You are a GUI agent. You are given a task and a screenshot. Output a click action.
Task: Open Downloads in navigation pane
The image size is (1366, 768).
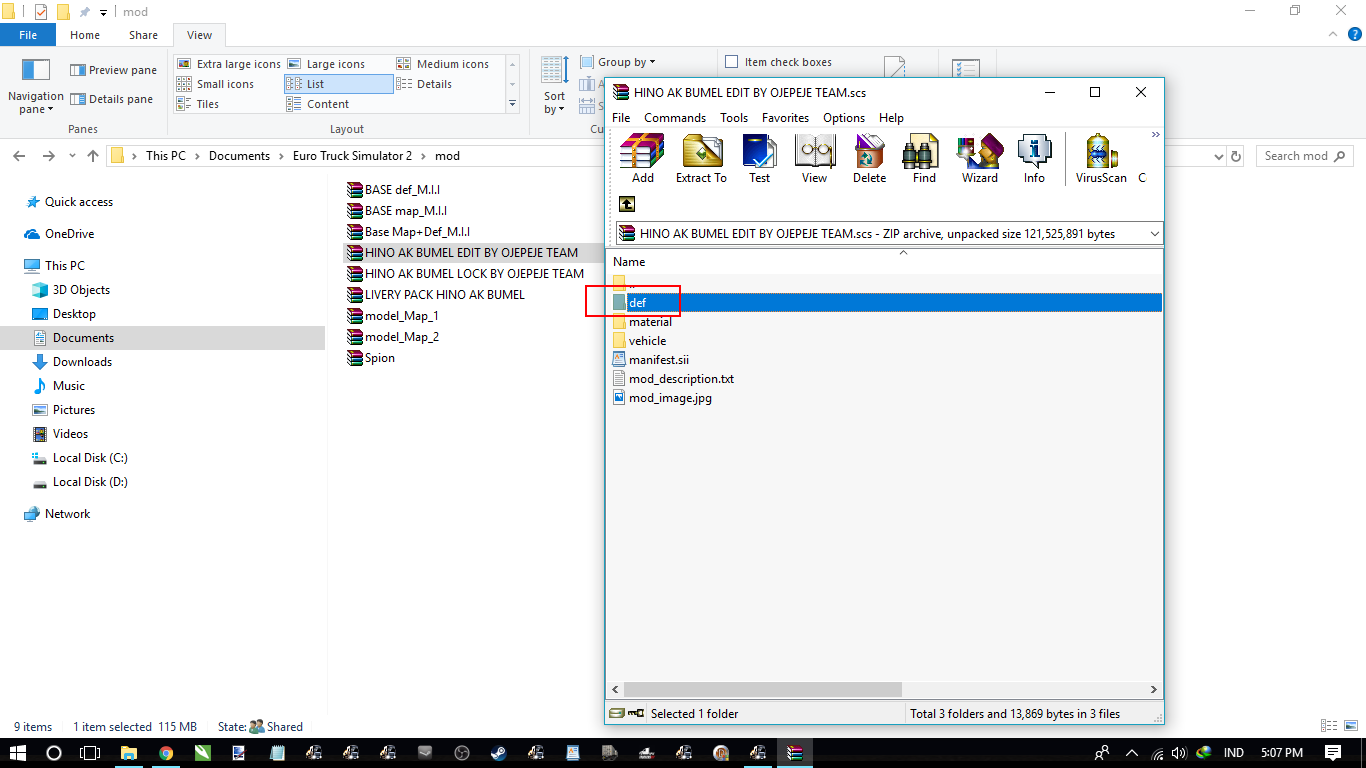pyautogui.click(x=82, y=362)
